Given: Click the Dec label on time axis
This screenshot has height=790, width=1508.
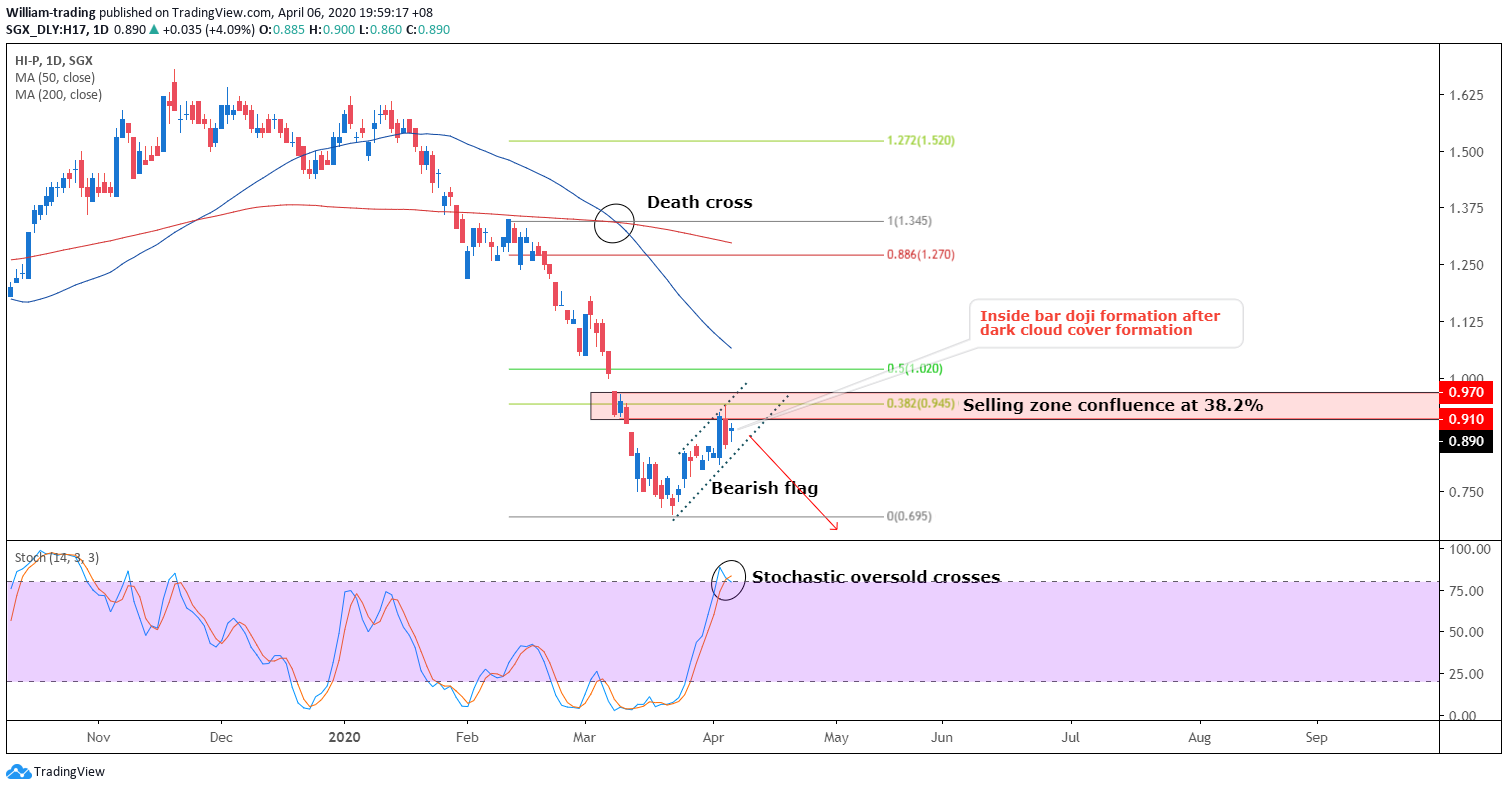Looking at the screenshot, I should tap(221, 738).
